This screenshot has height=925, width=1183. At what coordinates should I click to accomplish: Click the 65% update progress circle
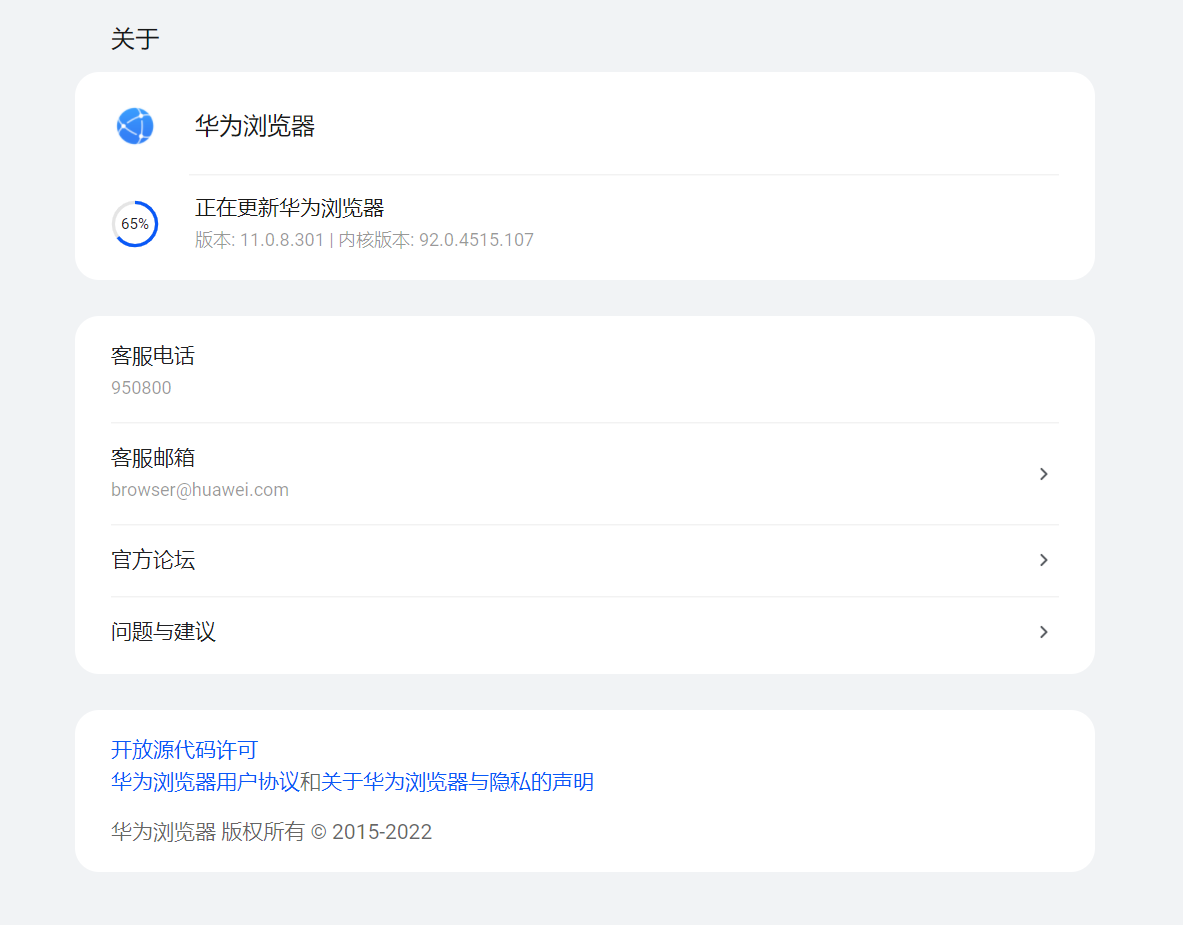(x=134, y=224)
